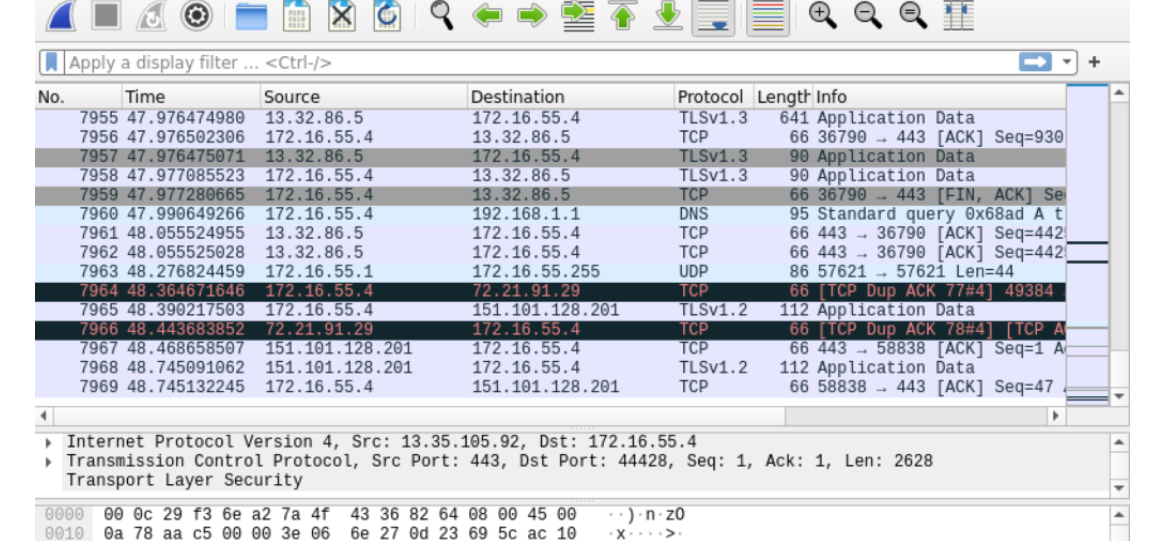Select packet 7956 ACK row
The image size is (1159, 541).
pos(551,137)
